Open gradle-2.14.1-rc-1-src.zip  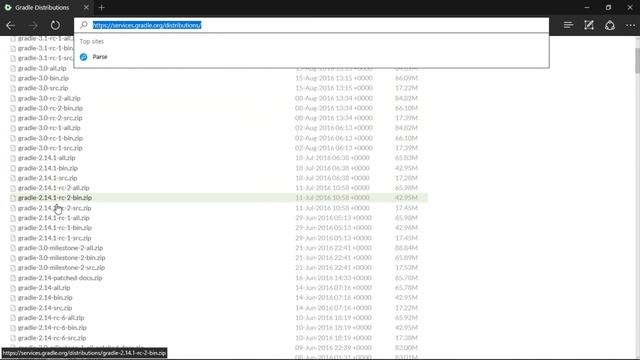tap(54, 238)
